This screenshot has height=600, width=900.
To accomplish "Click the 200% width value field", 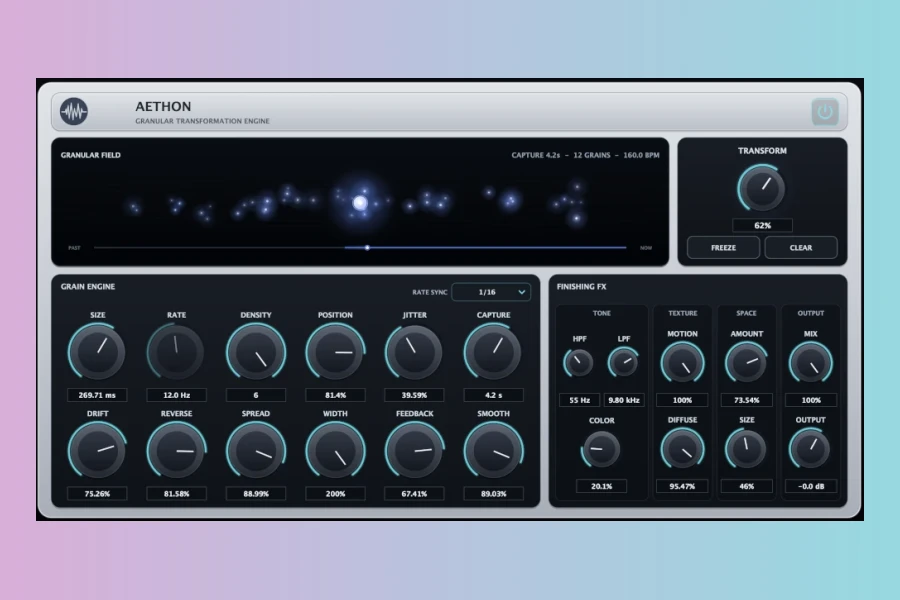I will click(335, 493).
